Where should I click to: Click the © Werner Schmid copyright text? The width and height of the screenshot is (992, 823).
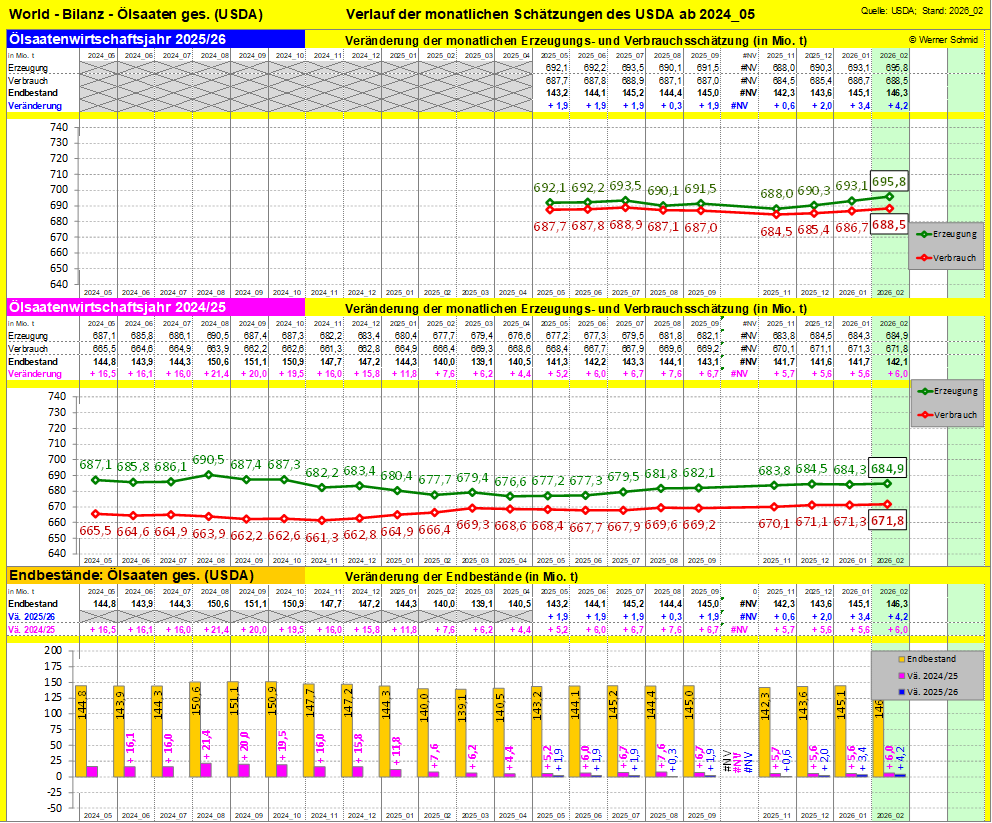click(943, 39)
